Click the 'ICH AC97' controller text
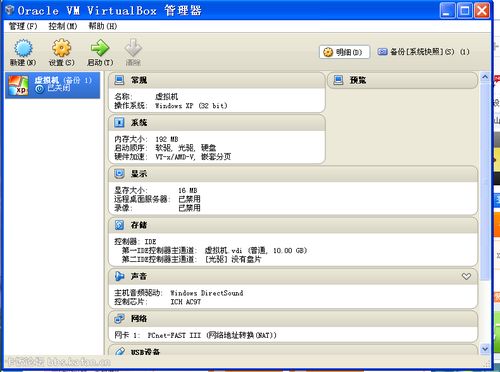This screenshot has width=500, height=372. point(186,302)
